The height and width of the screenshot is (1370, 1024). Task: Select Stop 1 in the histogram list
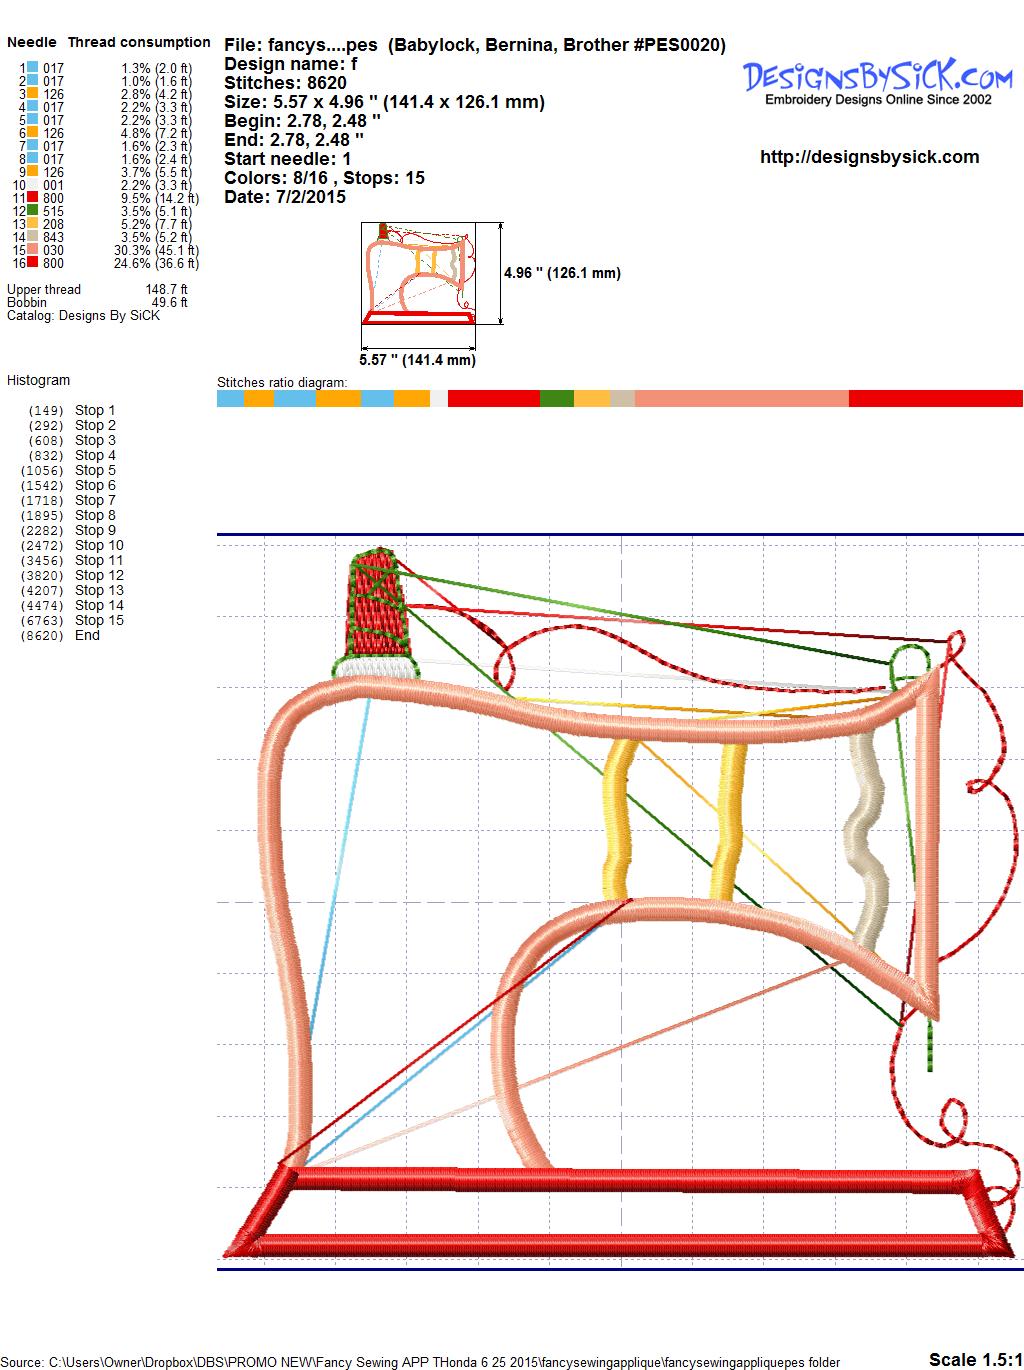pos(95,410)
